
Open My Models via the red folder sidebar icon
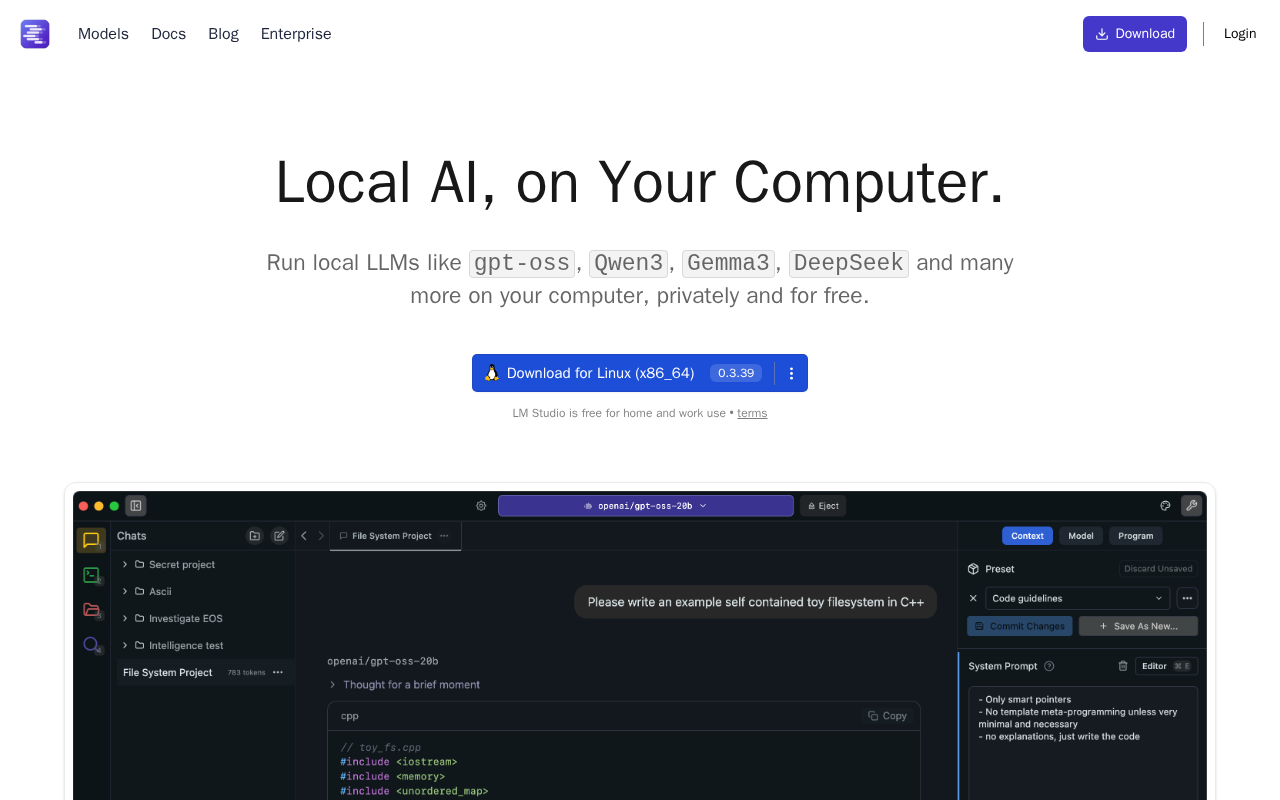coord(91,610)
